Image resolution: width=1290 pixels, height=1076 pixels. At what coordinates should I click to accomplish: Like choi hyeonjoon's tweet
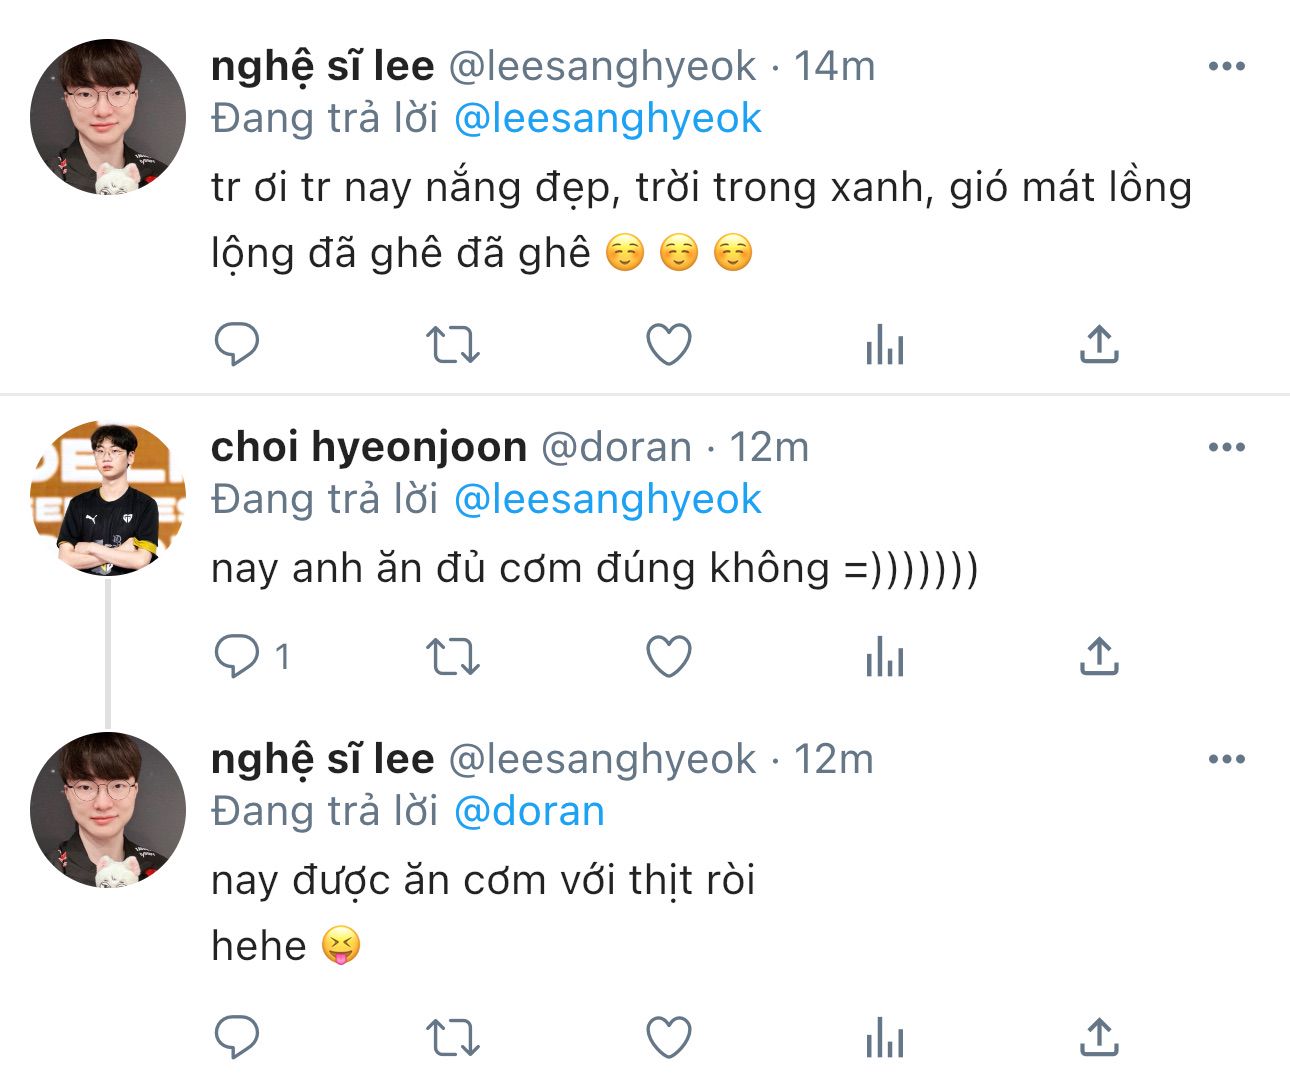669,657
